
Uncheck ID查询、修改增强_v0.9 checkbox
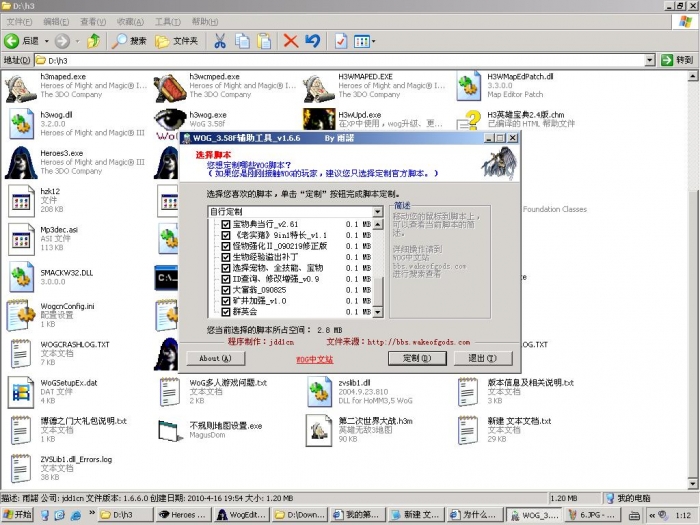[226, 279]
